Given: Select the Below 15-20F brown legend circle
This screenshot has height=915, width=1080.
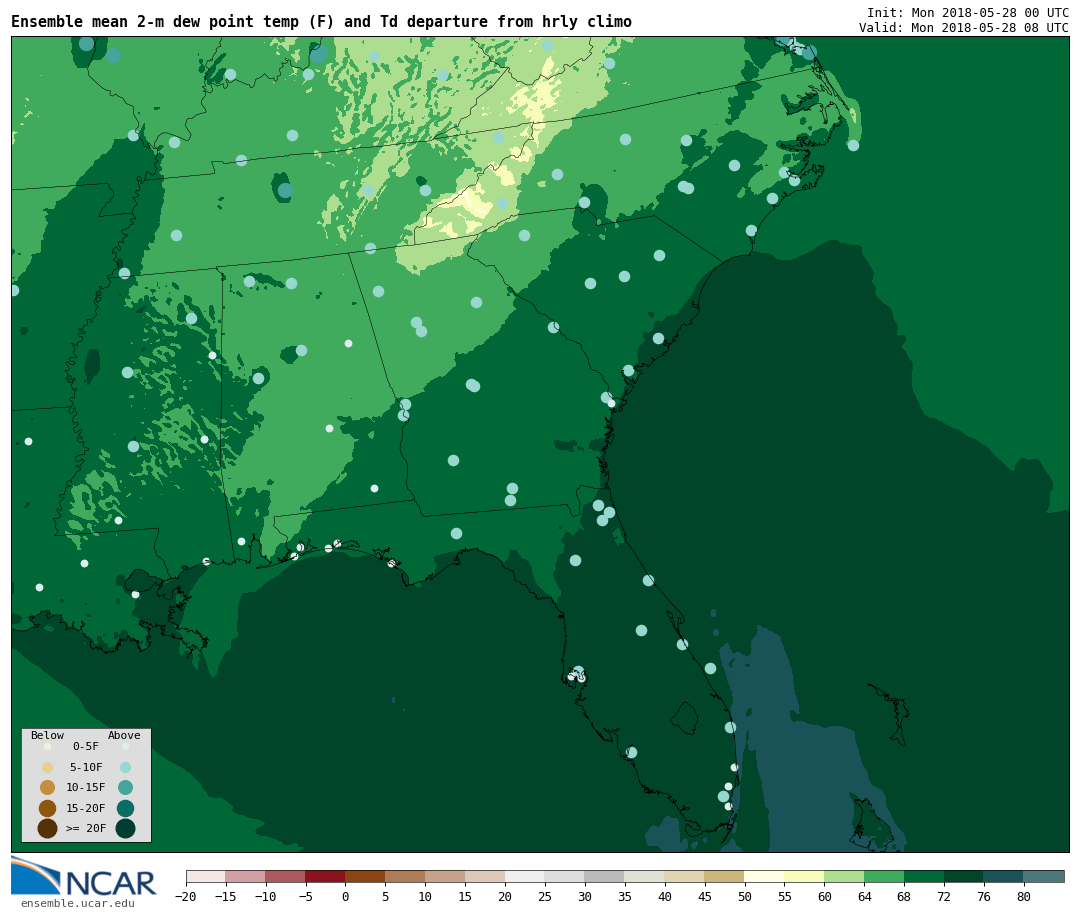Looking at the screenshot, I should tap(48, 808).
